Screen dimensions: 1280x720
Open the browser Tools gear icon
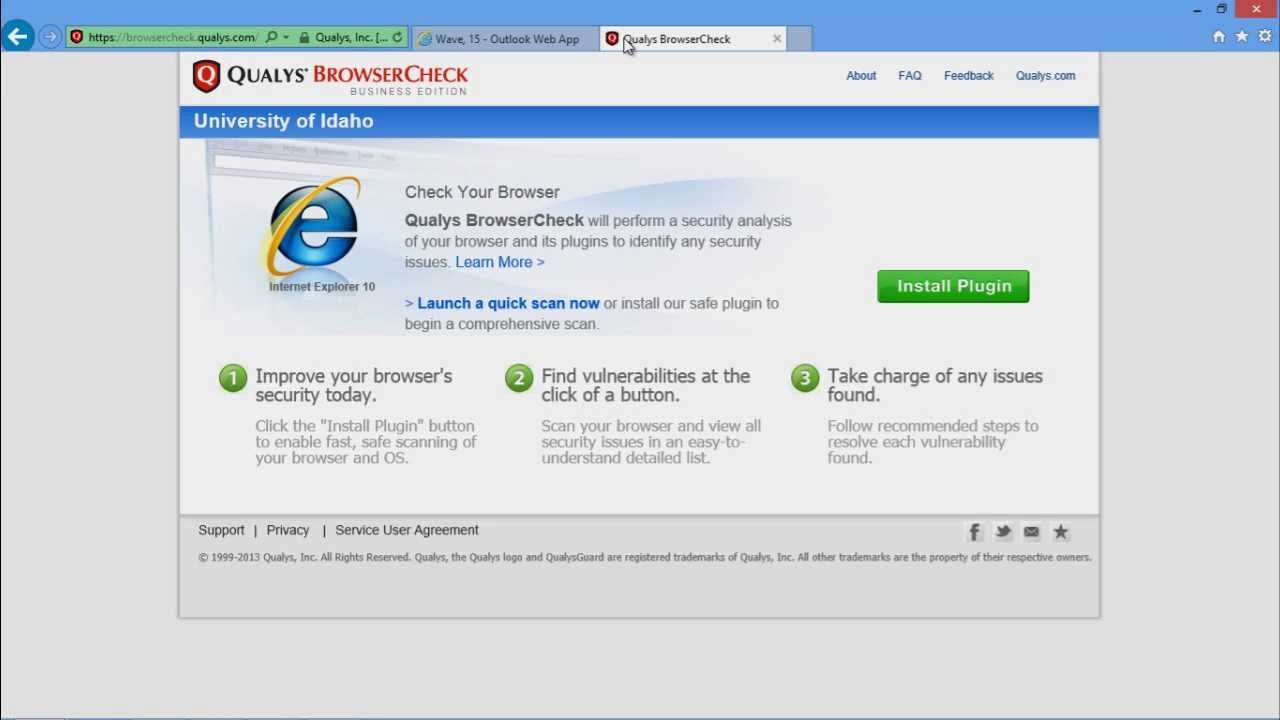(1265, 37)
